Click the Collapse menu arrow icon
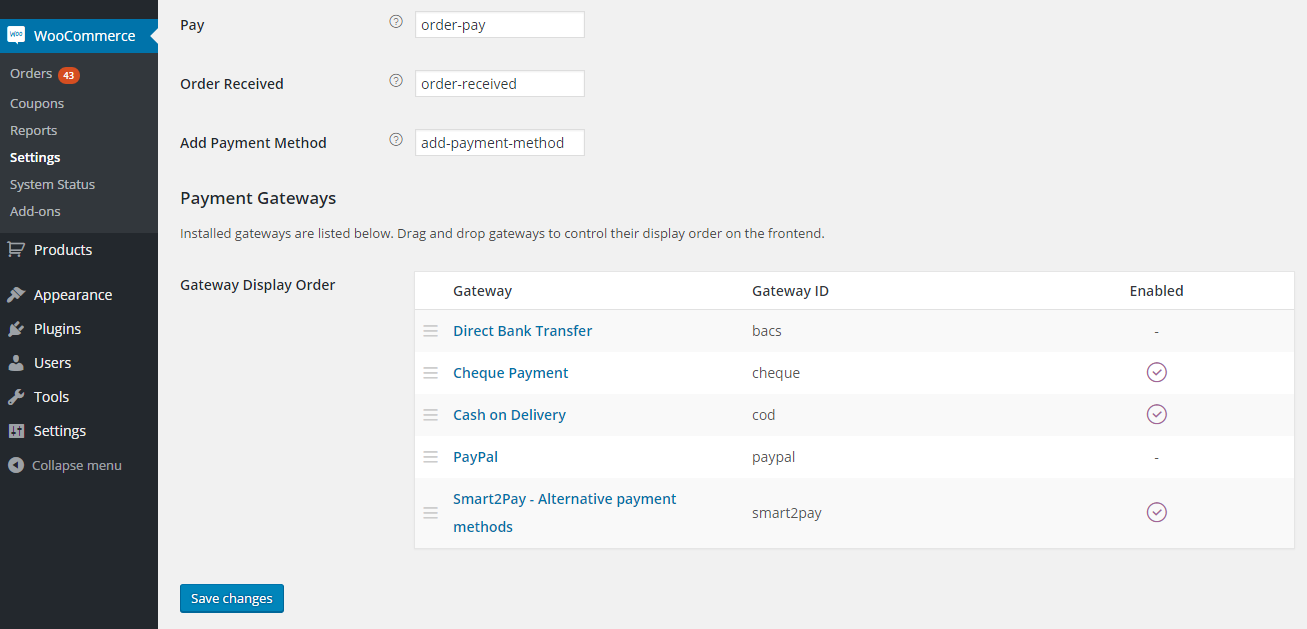This screenshot has width=1307, height=629. coord(16,465)
